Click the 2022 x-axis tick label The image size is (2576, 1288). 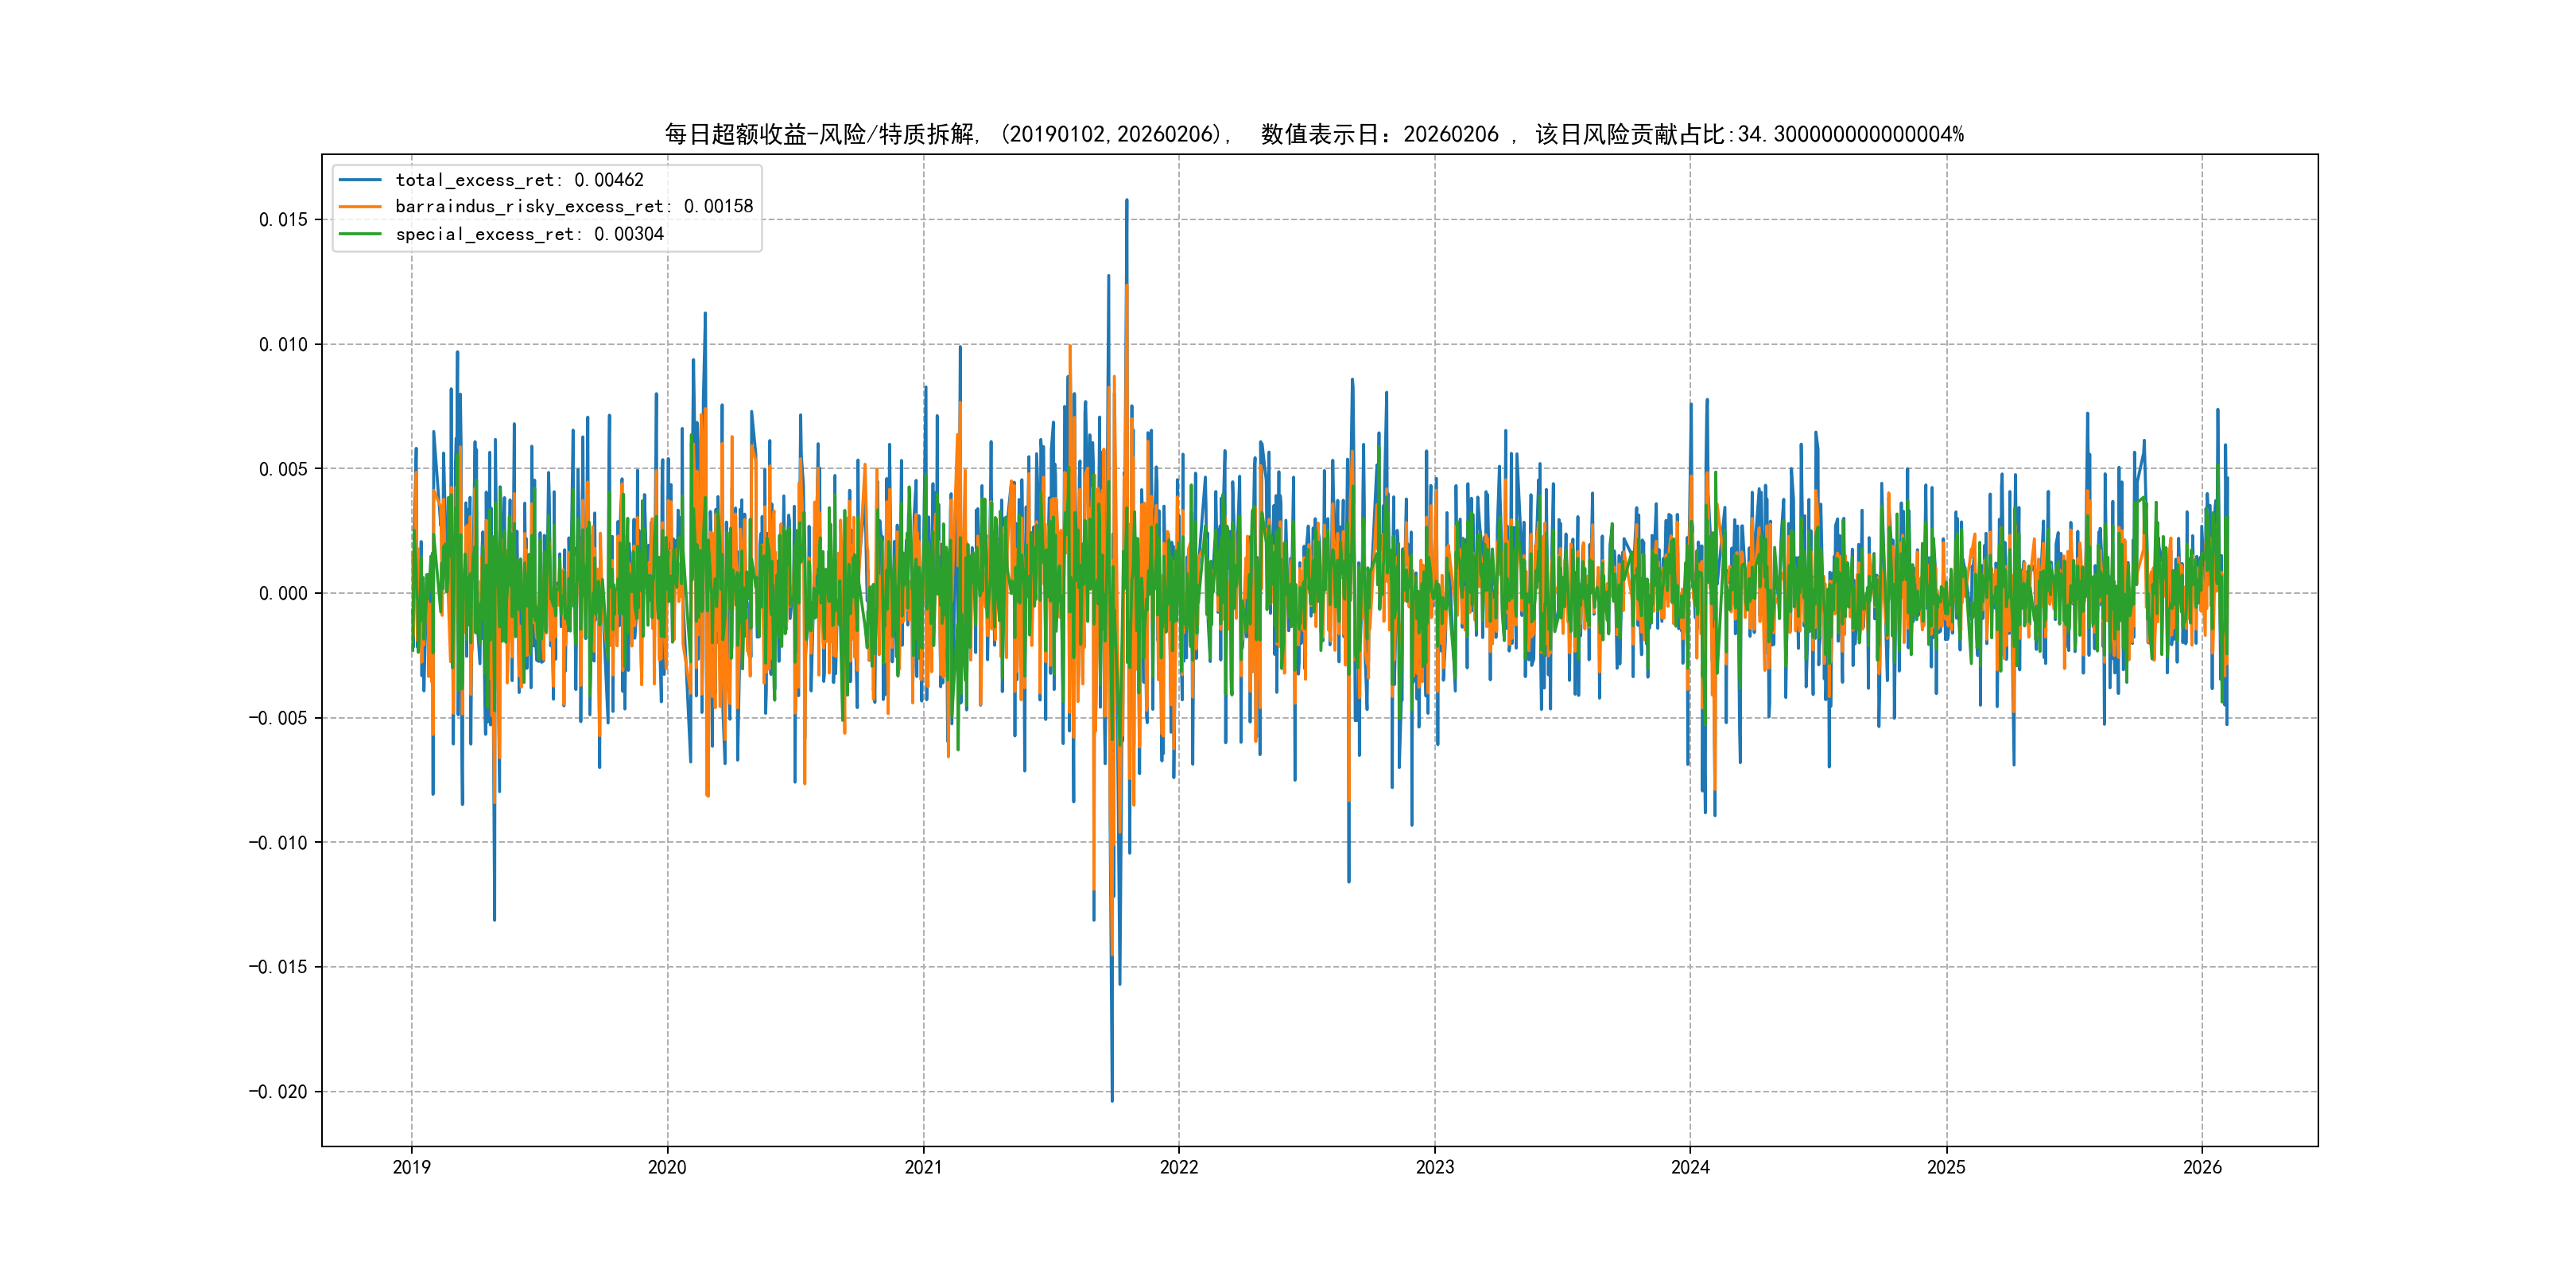(x=1179, y=1167)
